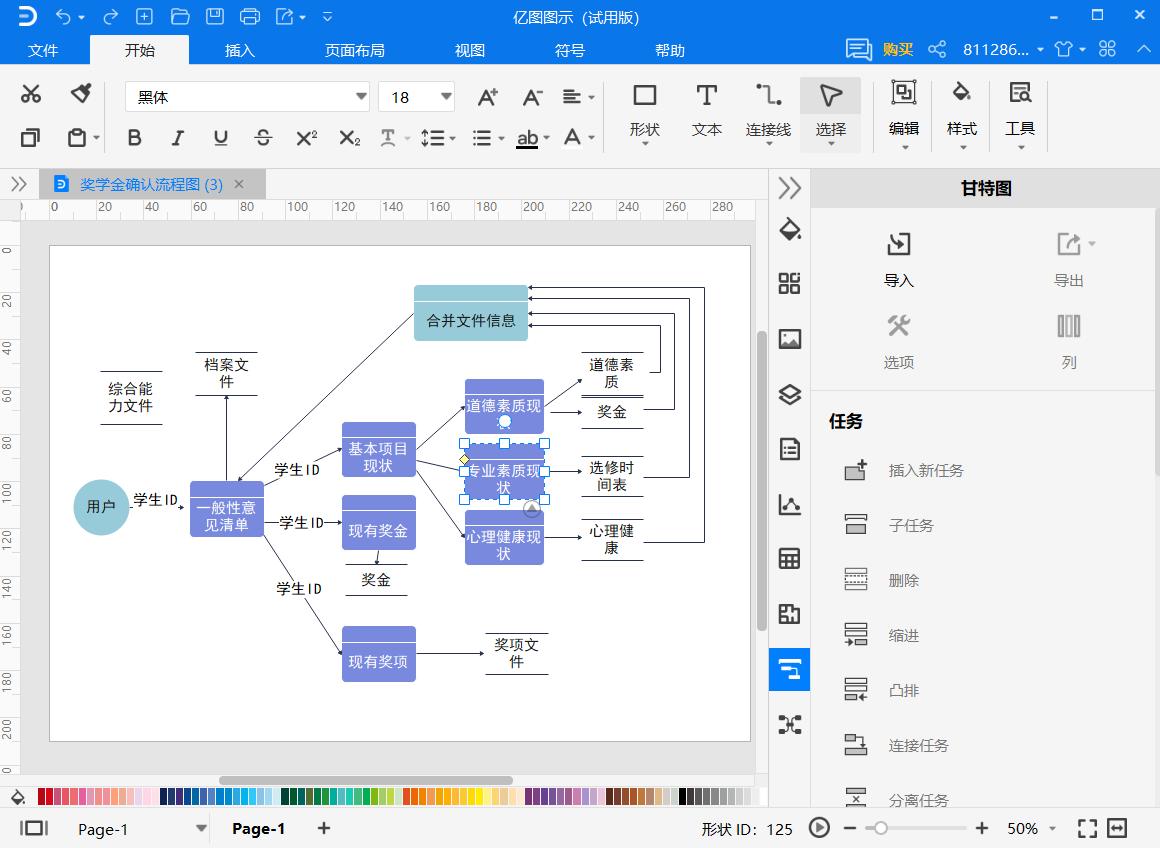Image resolution: width=1160 pixels, height=848 pixels.
Task: Switch to the 插入 ribbon tab
Action: [239, 50]
